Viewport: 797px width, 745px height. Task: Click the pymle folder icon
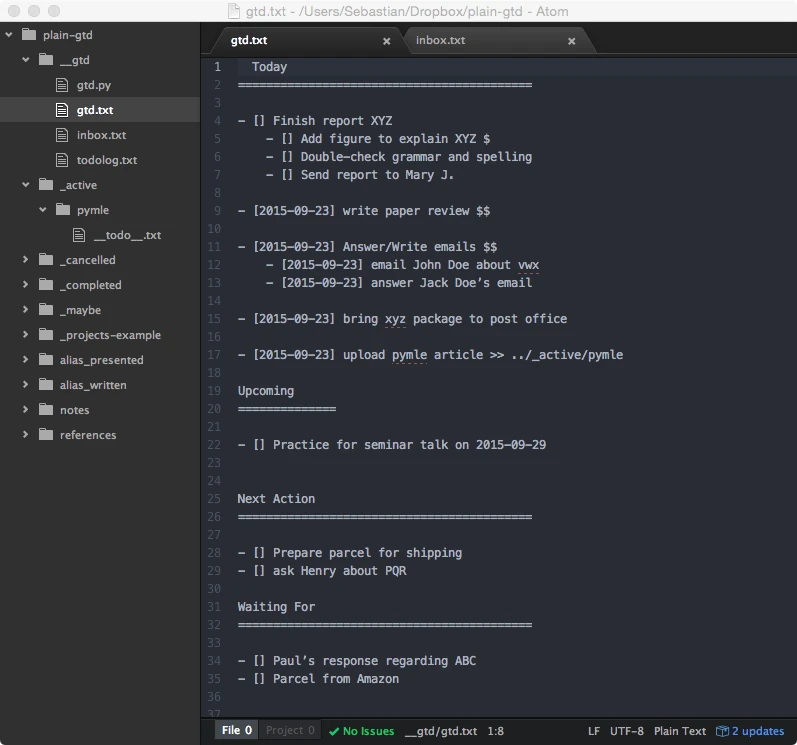(63, 209)
